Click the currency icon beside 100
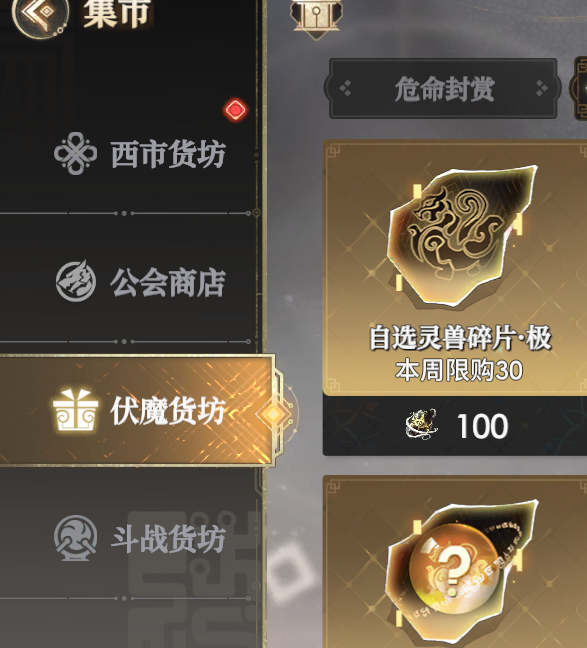587x648 pixels. pyautogui.click(x=421, y=424)
